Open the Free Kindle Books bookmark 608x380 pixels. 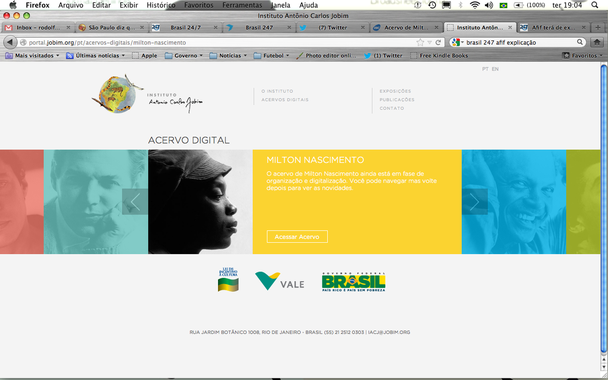coord(439,55)
